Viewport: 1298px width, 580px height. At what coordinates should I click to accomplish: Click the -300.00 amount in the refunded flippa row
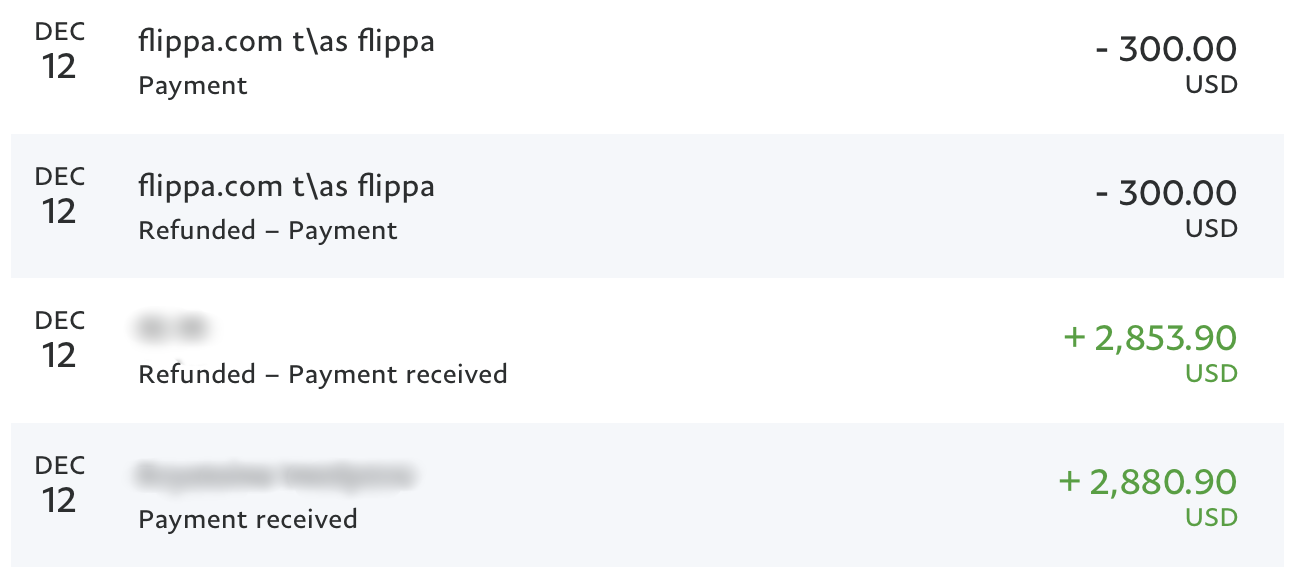click(1166, 193)
